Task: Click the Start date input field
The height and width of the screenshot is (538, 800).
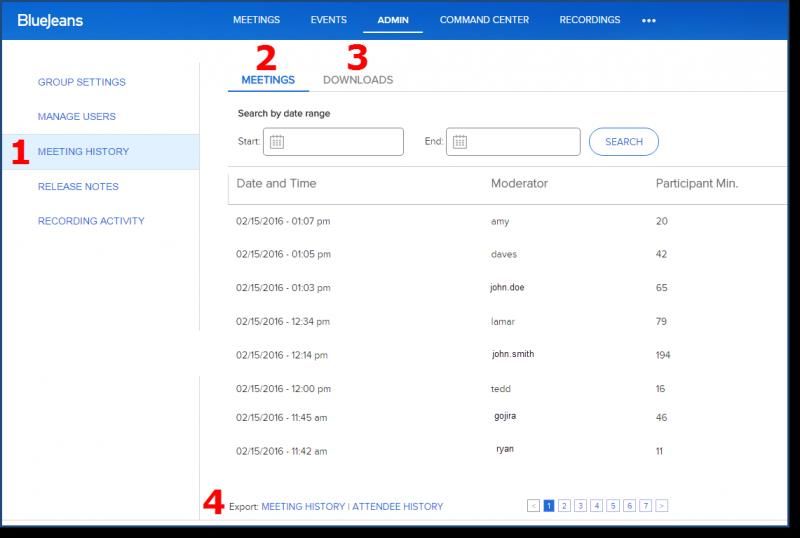Action: (x=333, y=141)
